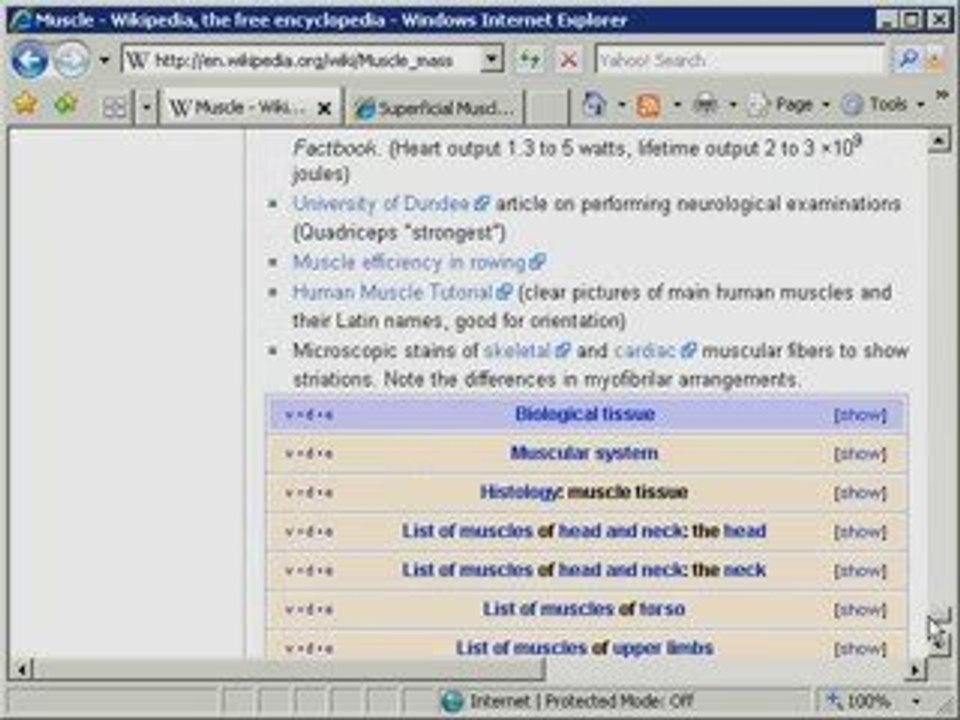
Task: Show the Histology: muscle tissue navbox
Action: point(860,493)
